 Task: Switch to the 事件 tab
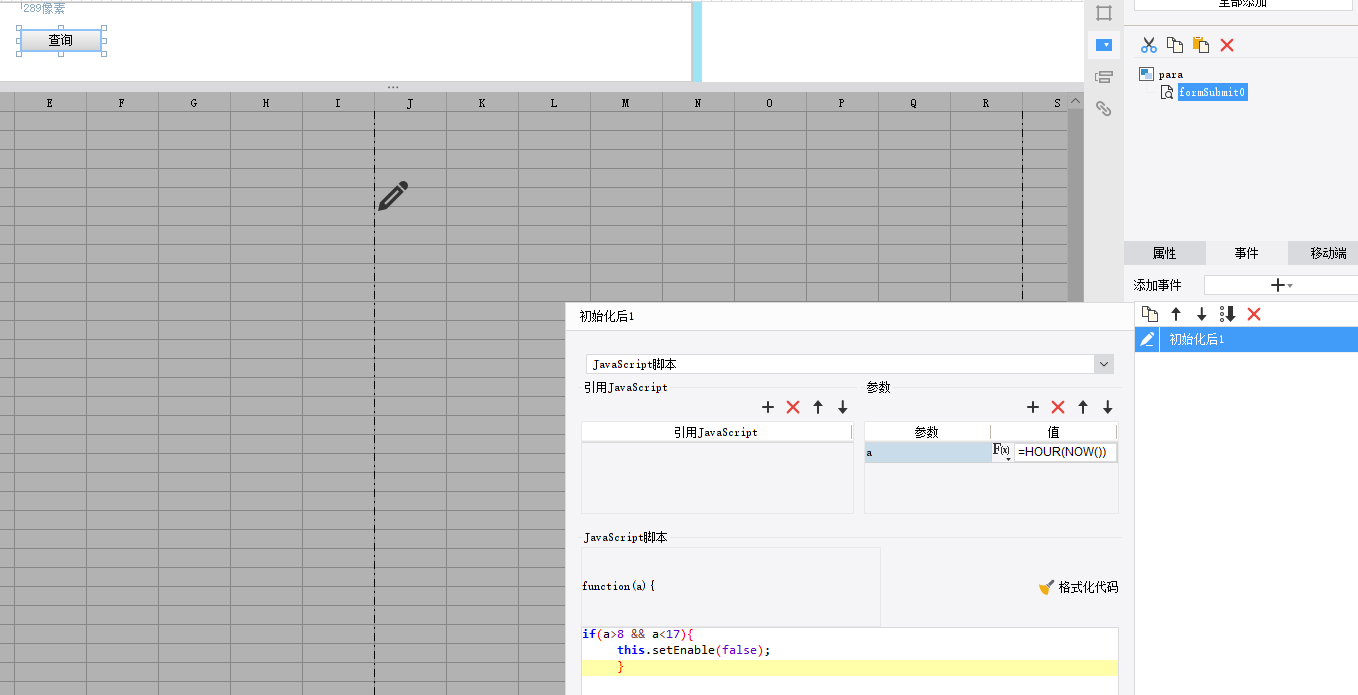point(1246,253)
